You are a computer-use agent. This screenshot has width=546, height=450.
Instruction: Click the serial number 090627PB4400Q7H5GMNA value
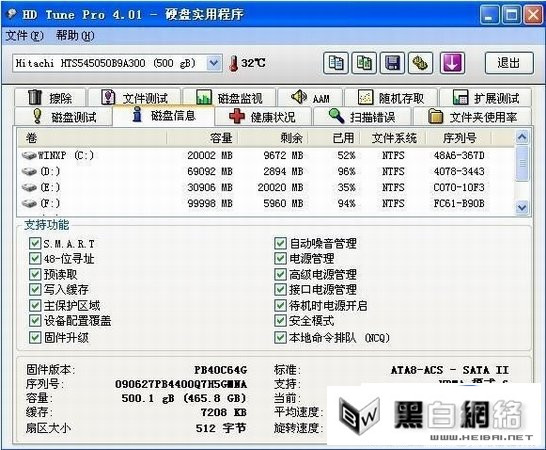click(x=181, y=384)
